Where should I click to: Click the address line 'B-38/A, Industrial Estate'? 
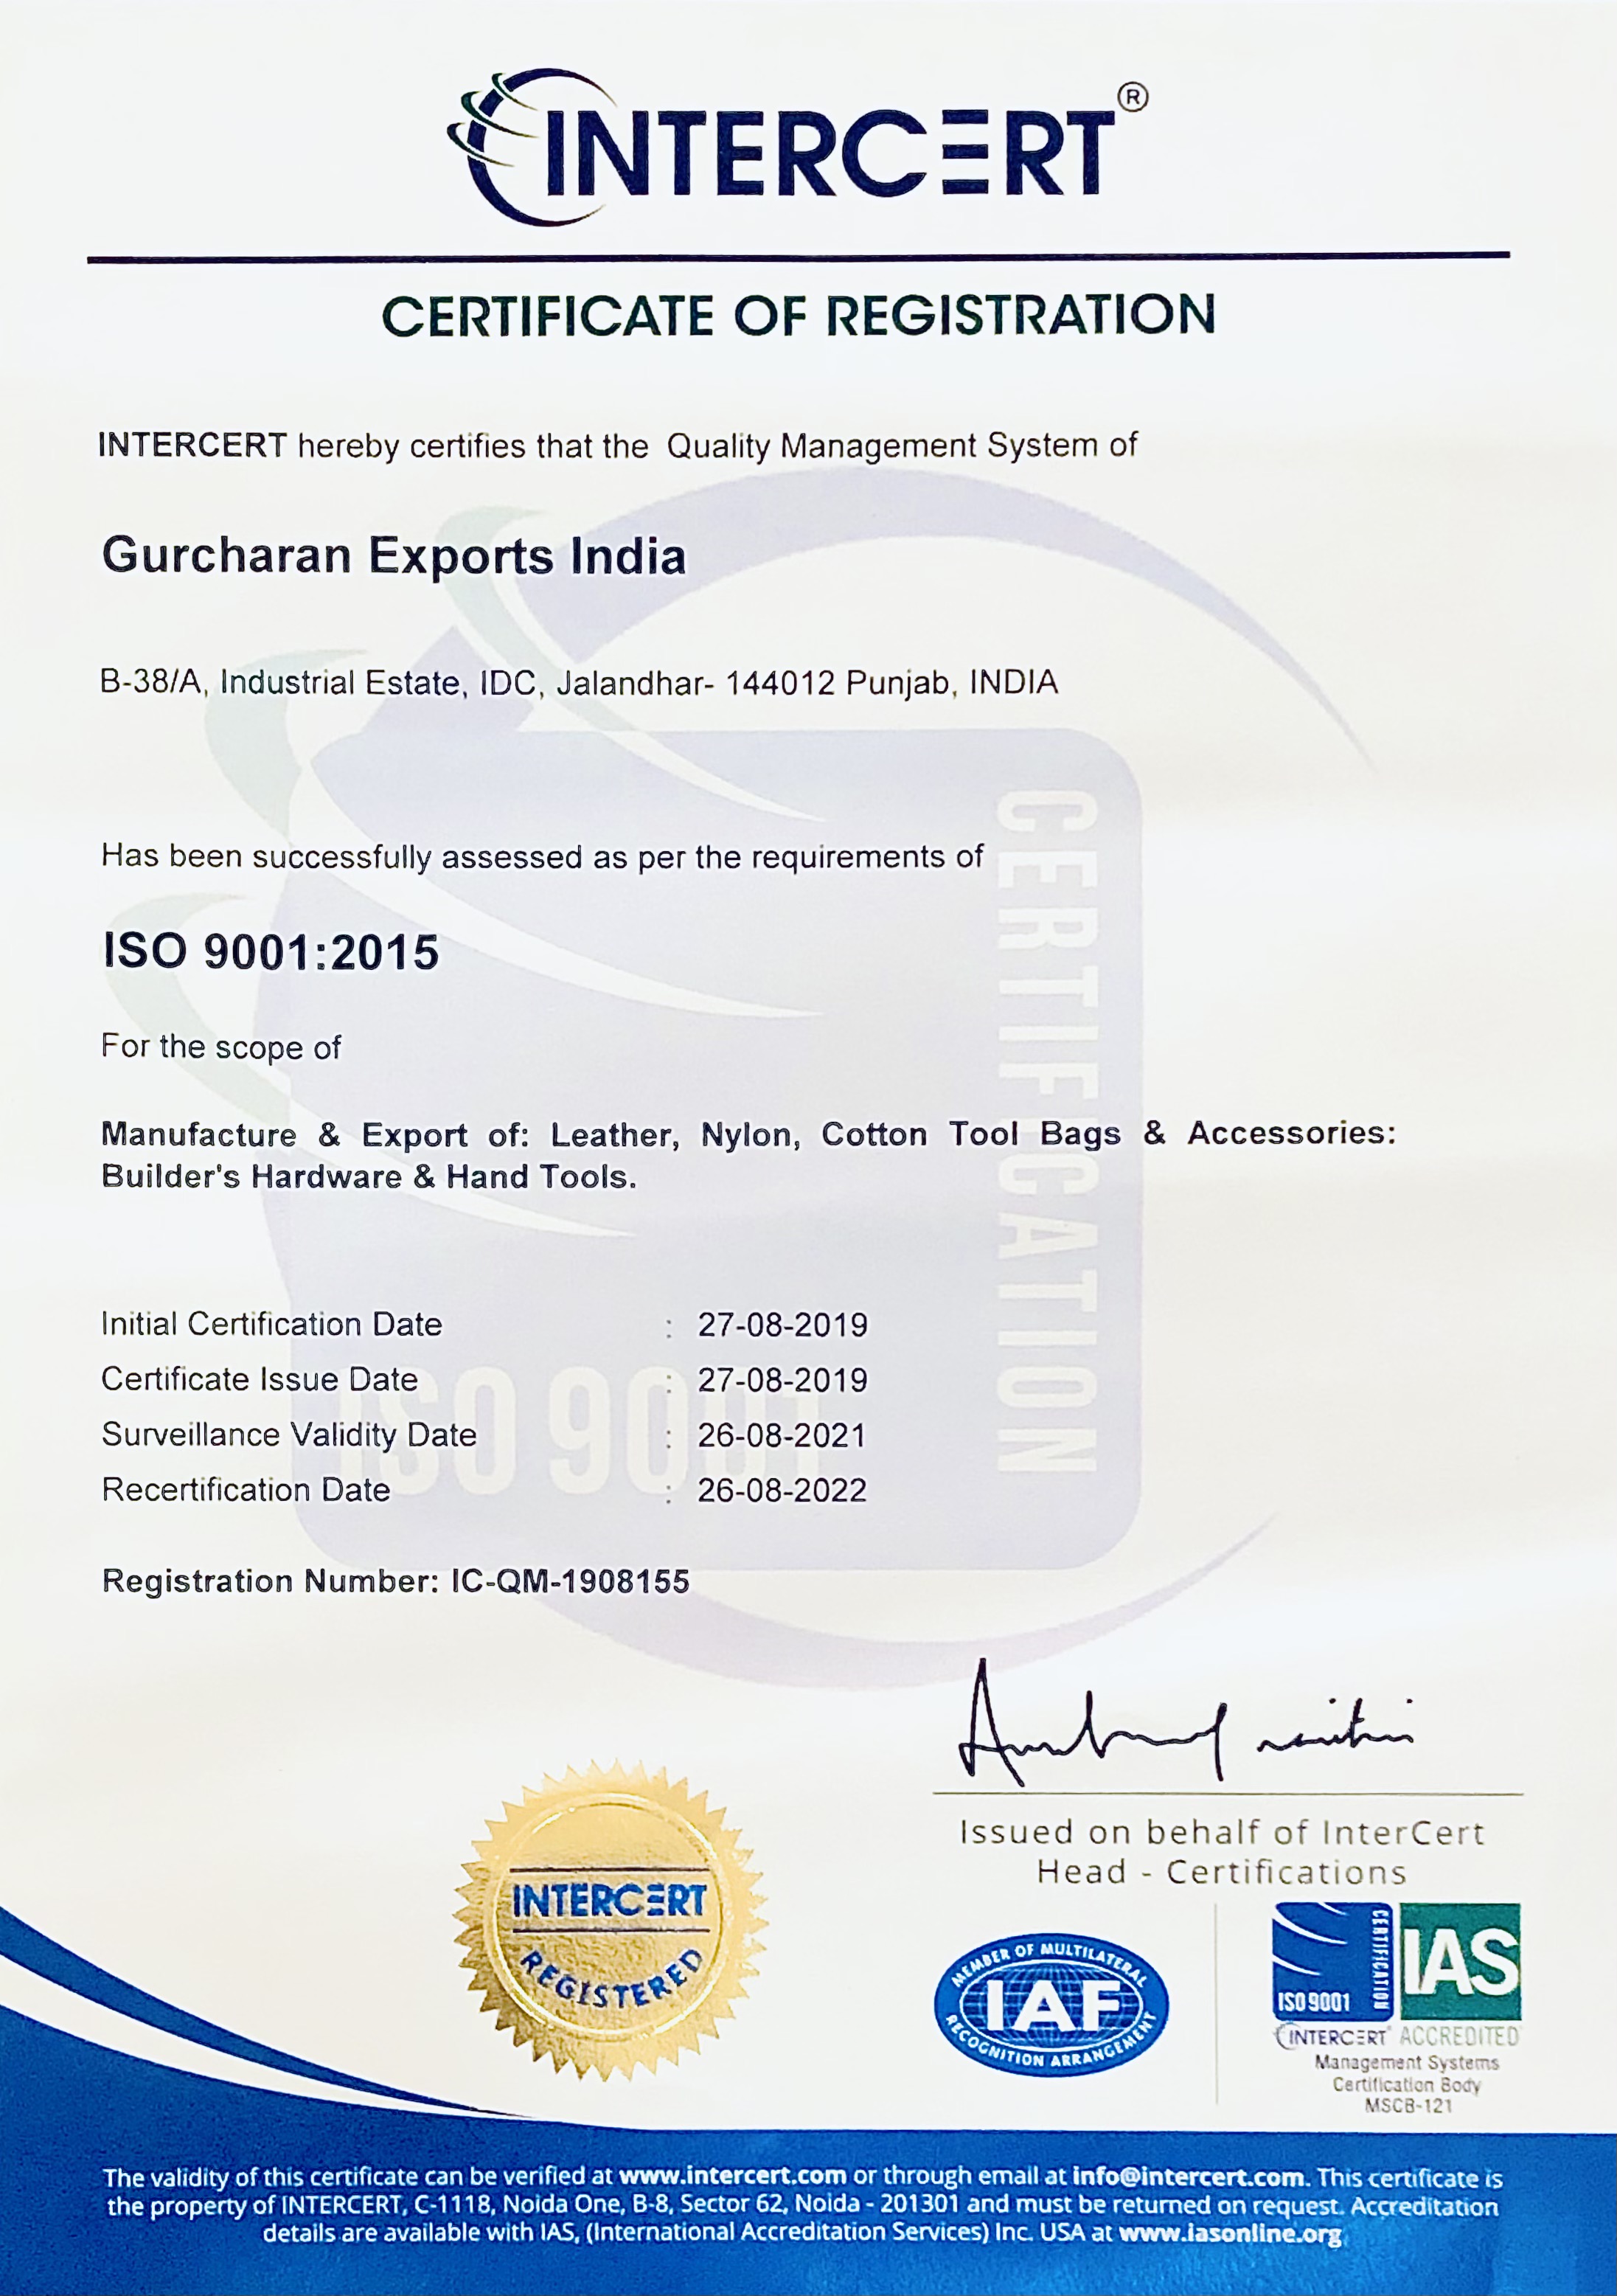[579, 683]
